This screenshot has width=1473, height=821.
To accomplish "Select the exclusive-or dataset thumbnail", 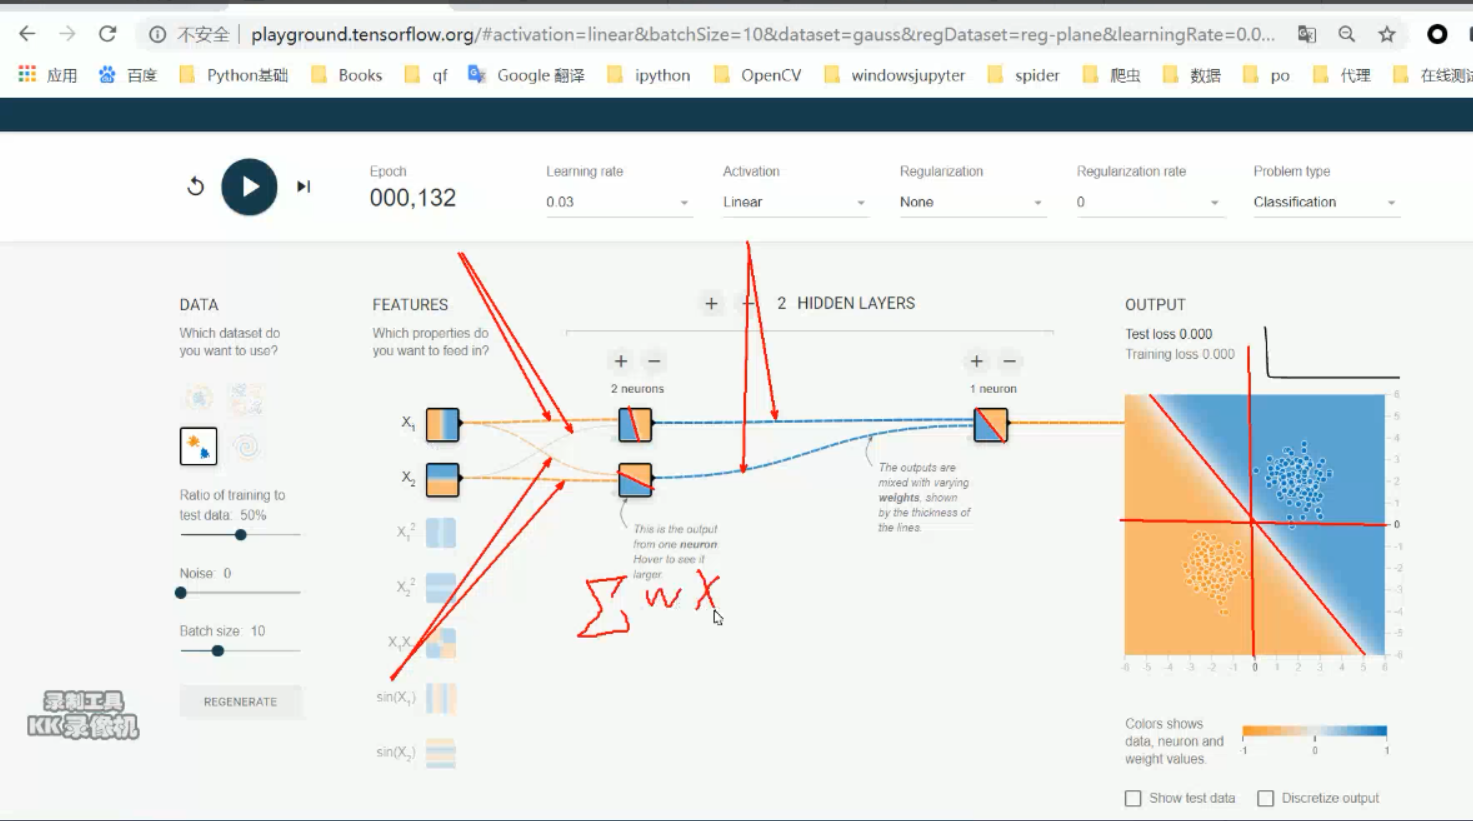I will (x=246, y=399).
